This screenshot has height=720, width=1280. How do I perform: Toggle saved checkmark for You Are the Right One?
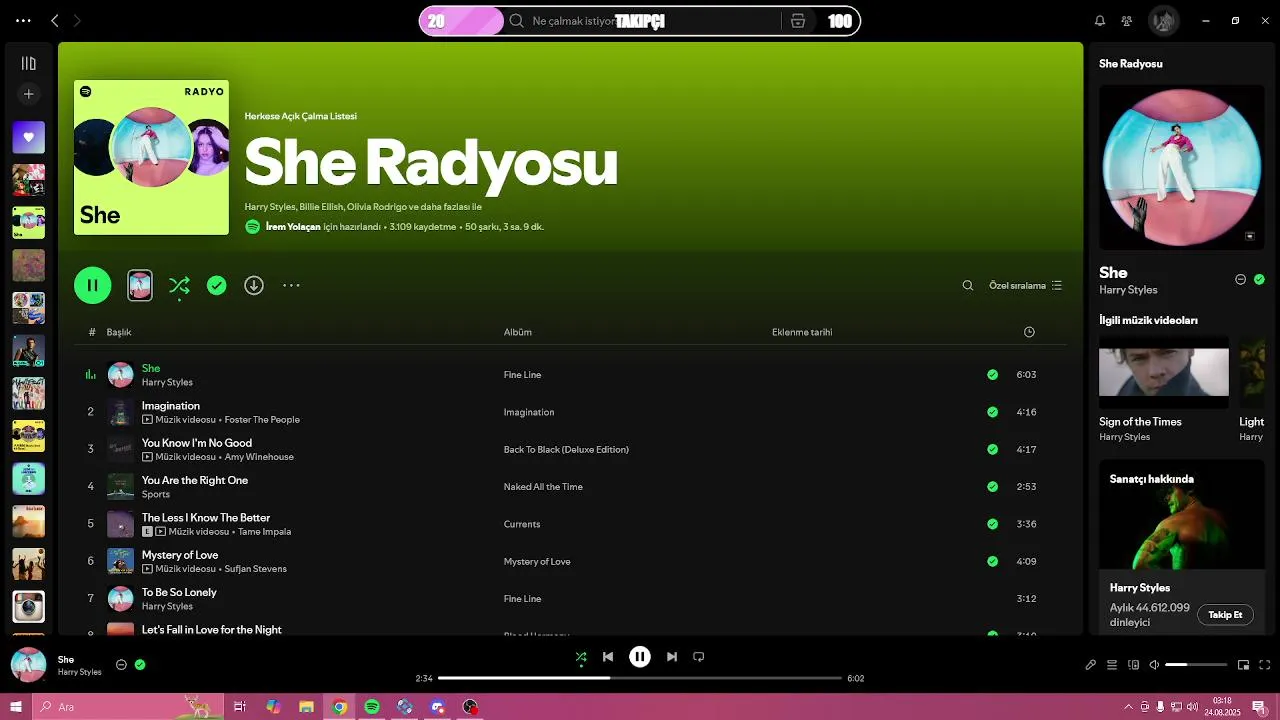click(992, 487)
